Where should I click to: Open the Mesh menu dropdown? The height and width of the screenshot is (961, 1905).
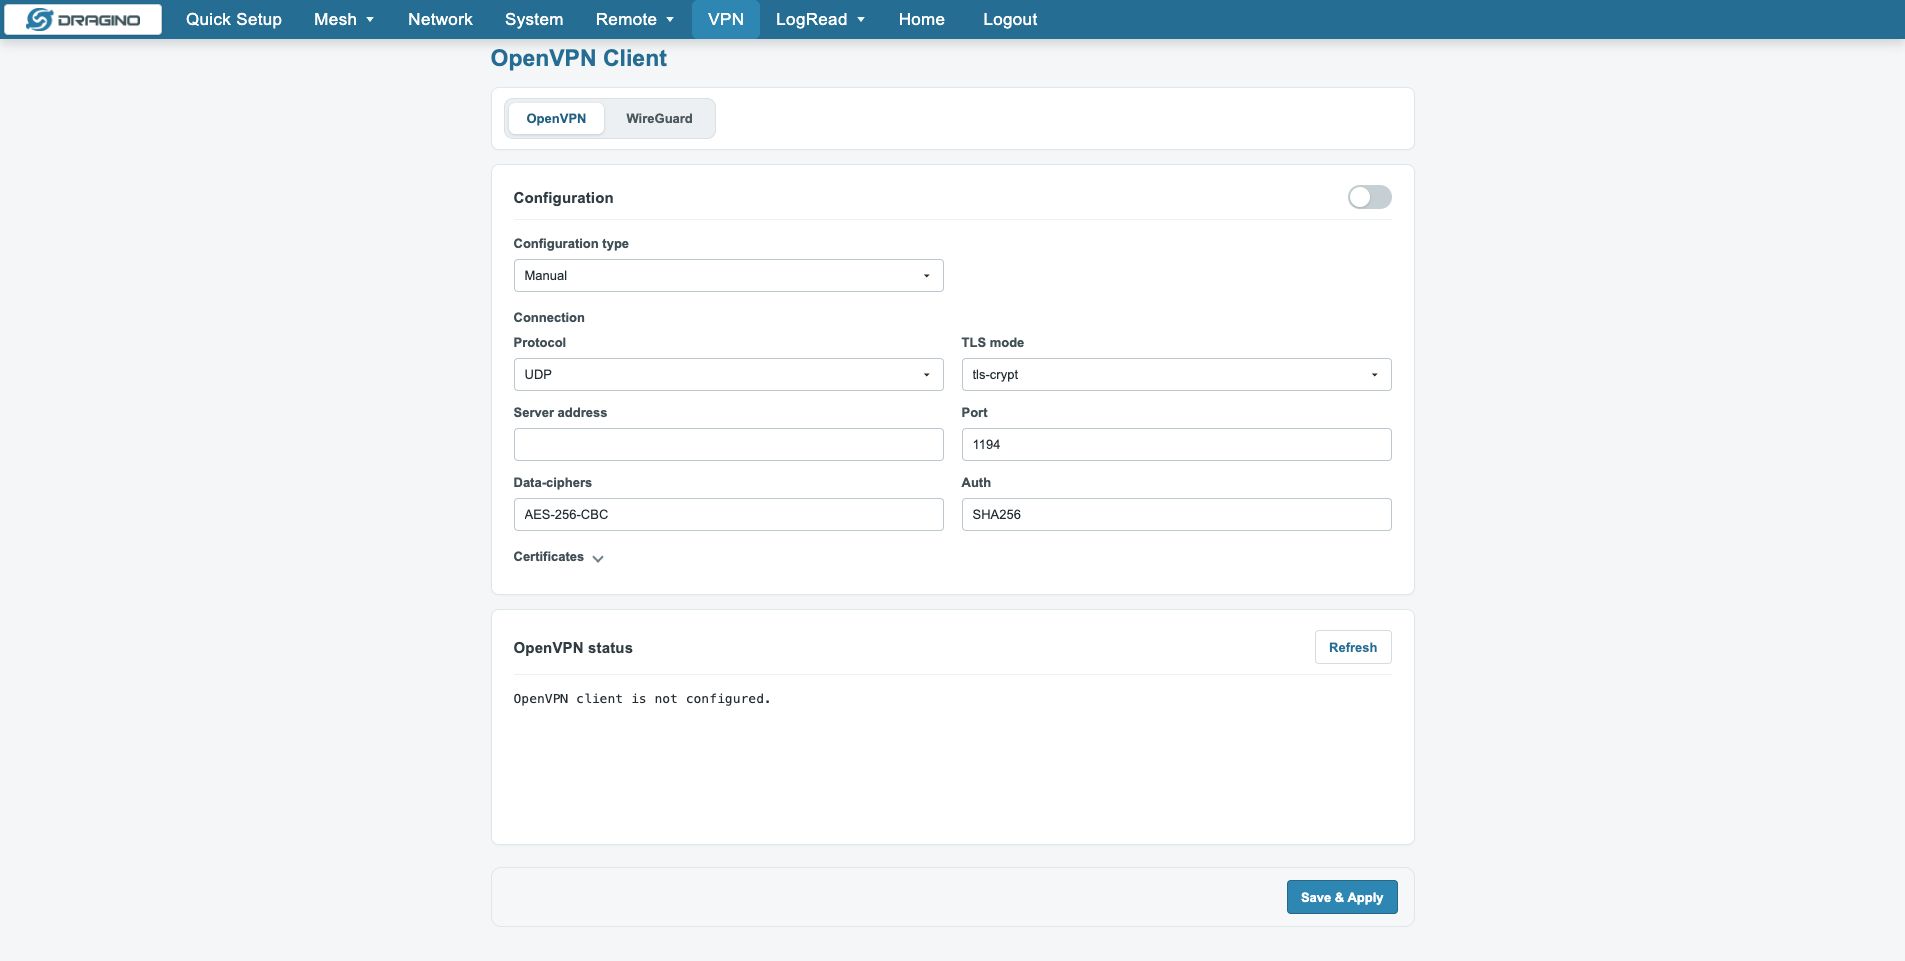344,19
